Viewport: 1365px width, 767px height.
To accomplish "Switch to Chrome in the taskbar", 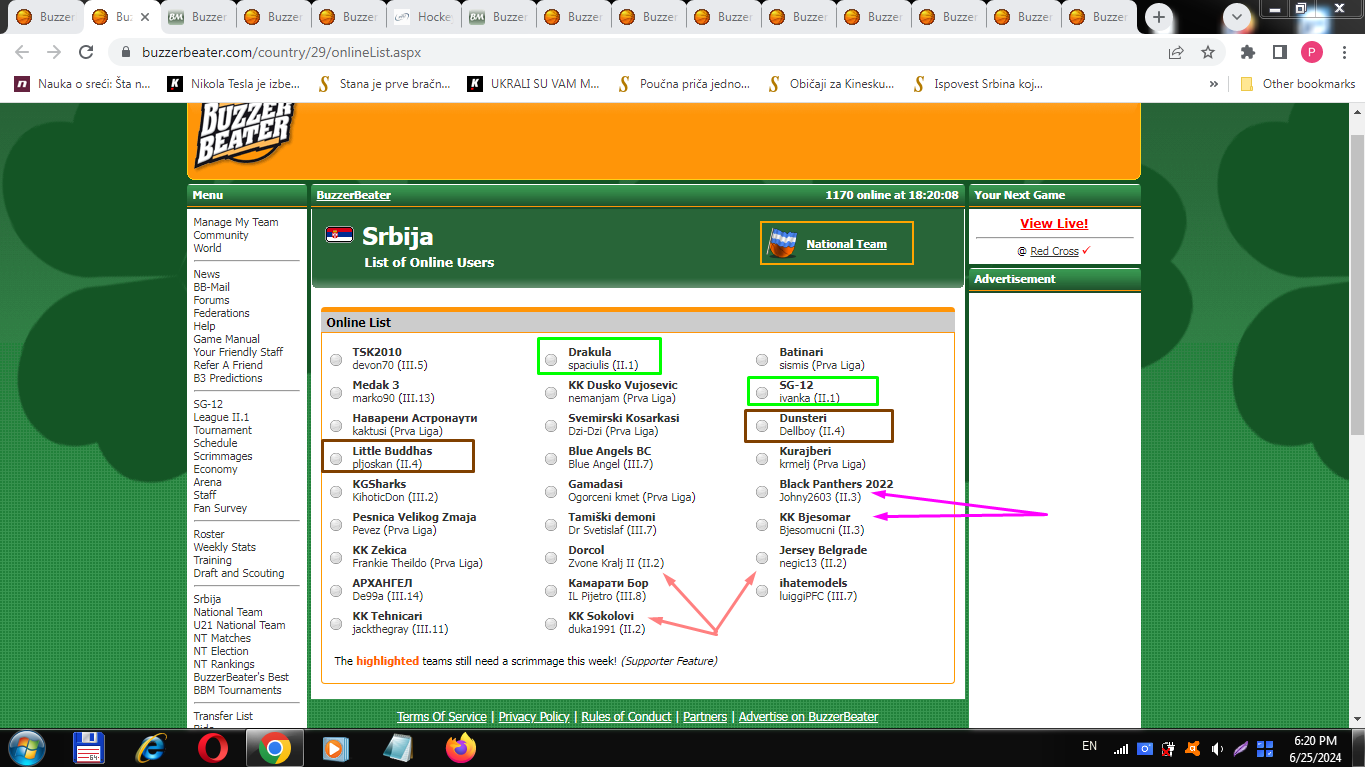I will [x=274, y=747].
